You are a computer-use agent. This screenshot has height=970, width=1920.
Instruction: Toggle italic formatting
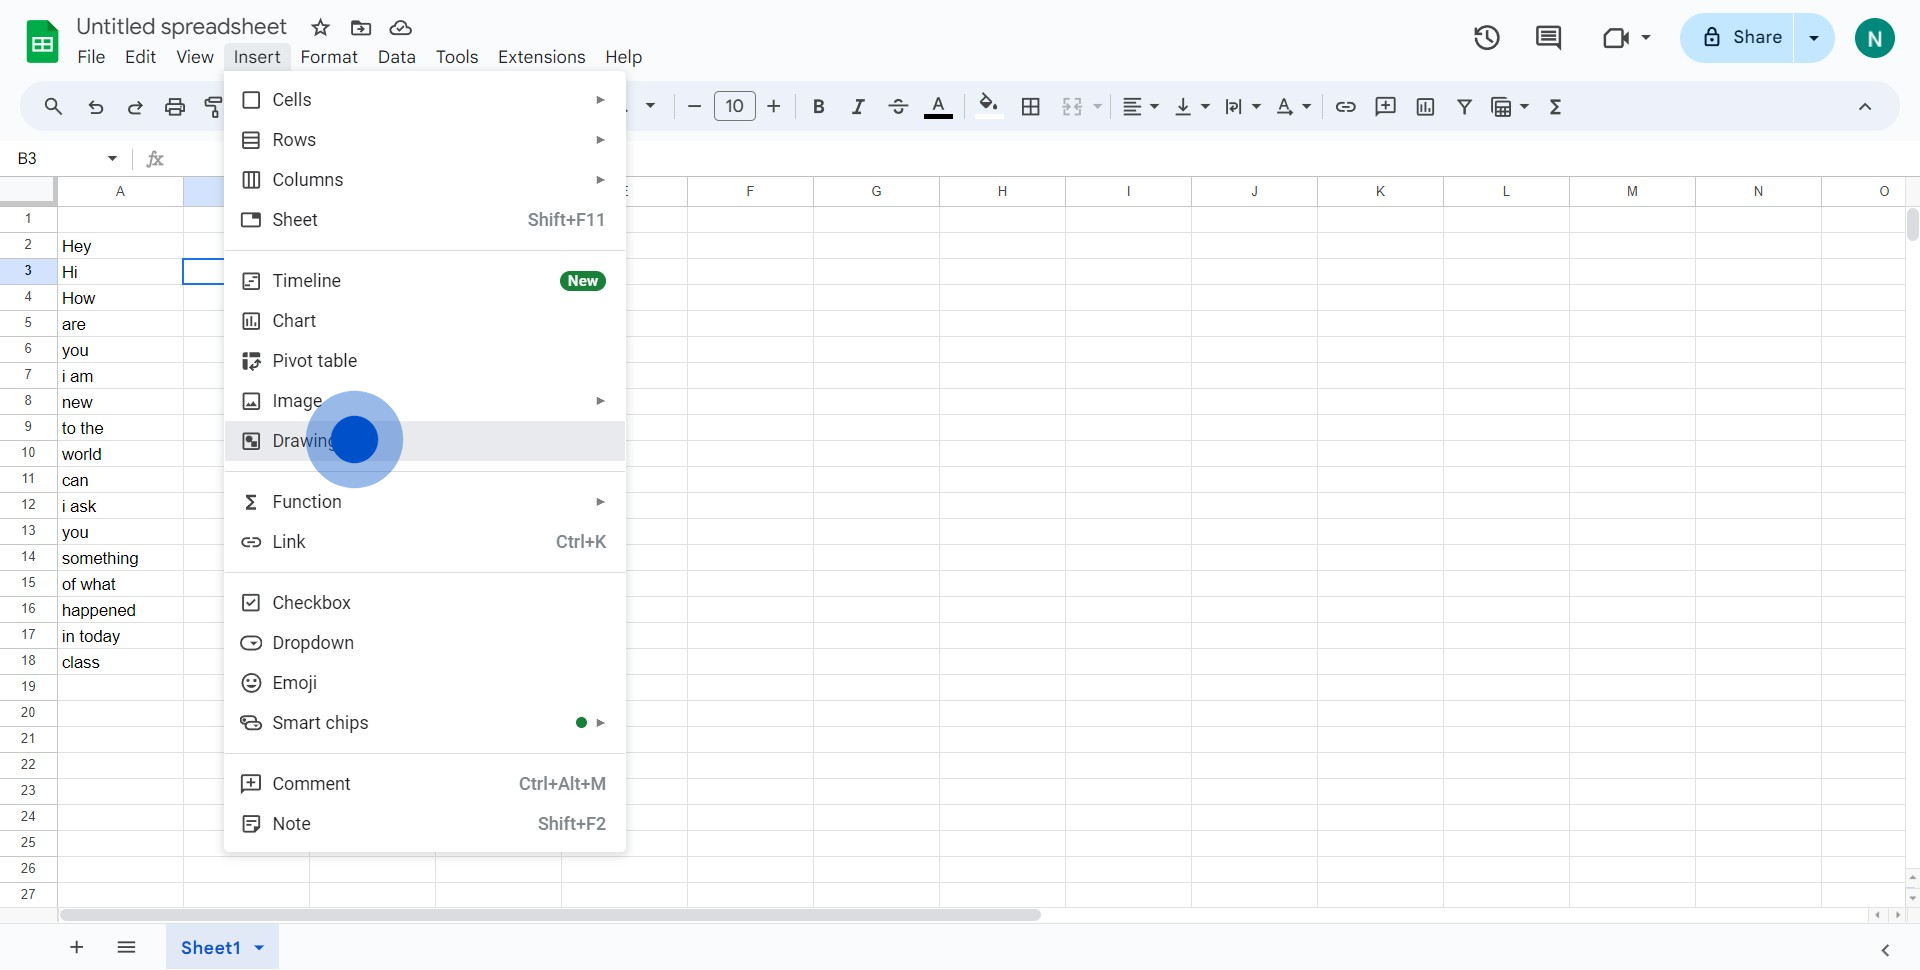click(857, 107)
